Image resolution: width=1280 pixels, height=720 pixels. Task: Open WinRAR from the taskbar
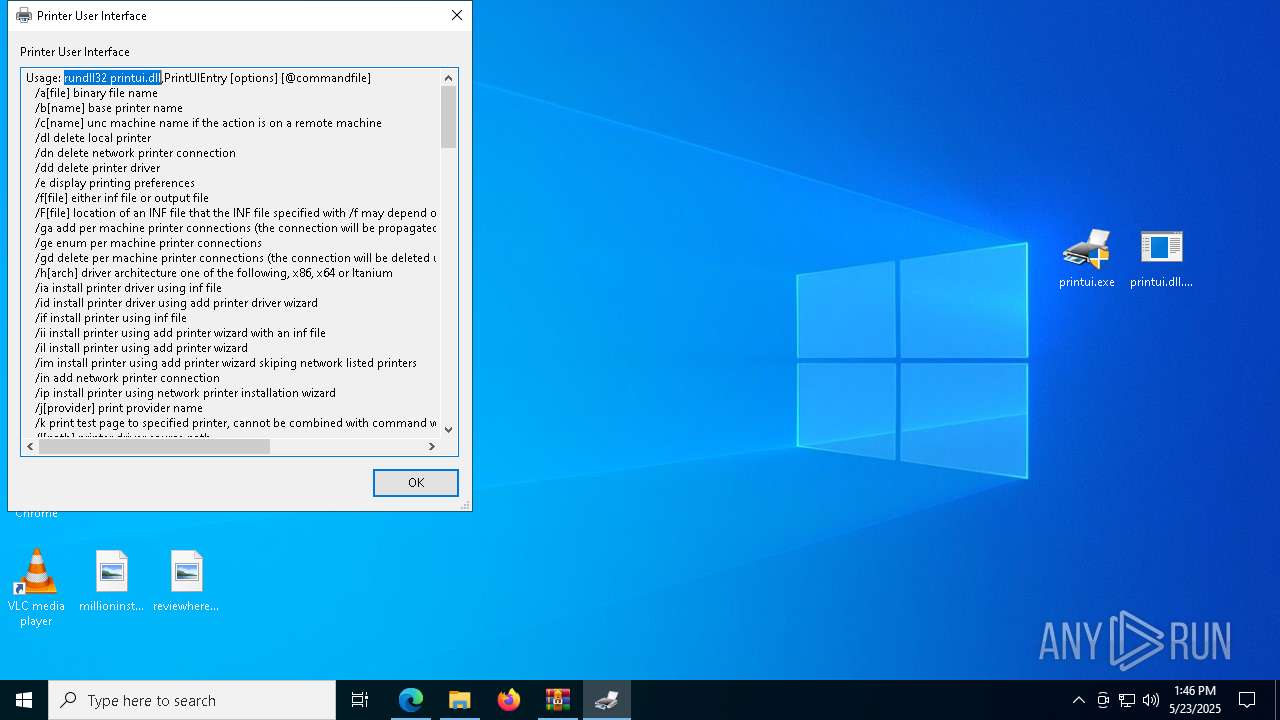[558, 700]
